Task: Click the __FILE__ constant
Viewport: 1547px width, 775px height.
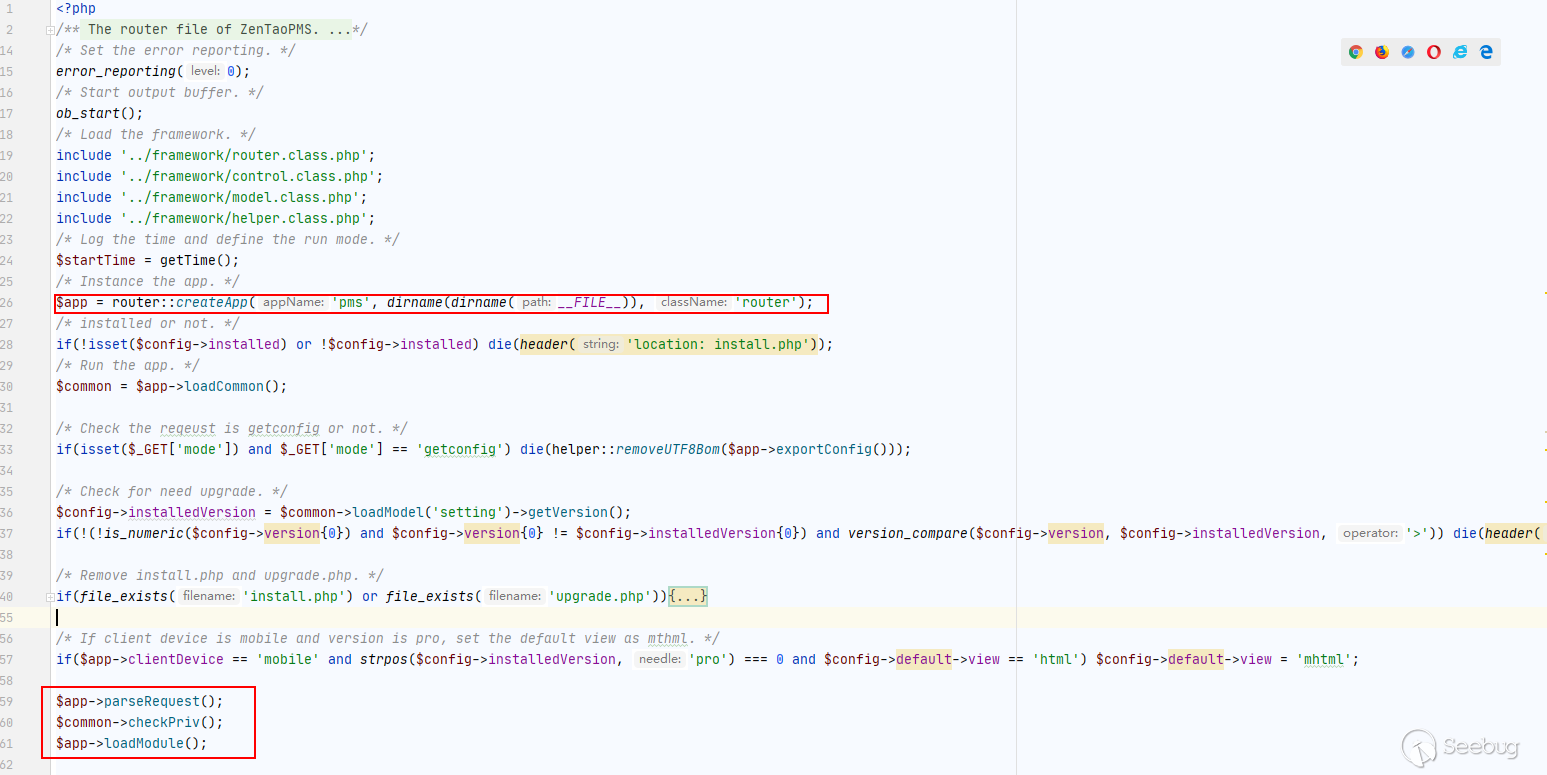Action: (x=590, y=302)
